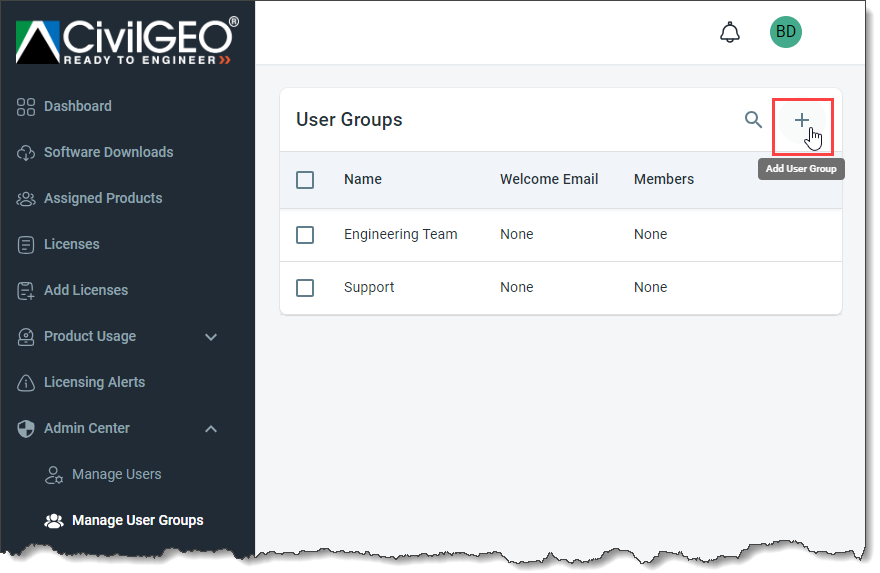
Task: Click the notification bell icon
Action: pyautogui.click(x=730, y=32)
